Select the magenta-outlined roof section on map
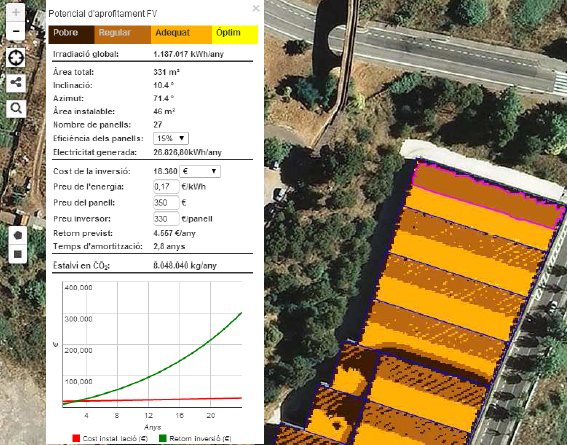Viewport: 567px width, 445px height. click(x=488, y=197)
